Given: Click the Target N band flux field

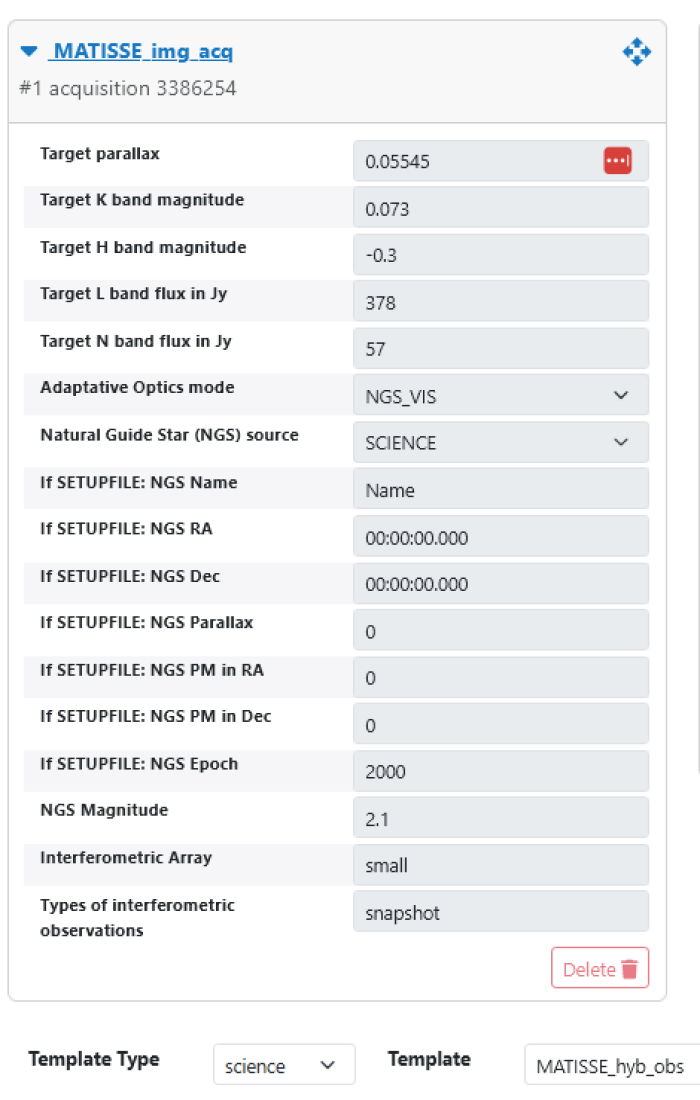Looking at the screenshot, I should pyautogui.click(x=500, y=348).
